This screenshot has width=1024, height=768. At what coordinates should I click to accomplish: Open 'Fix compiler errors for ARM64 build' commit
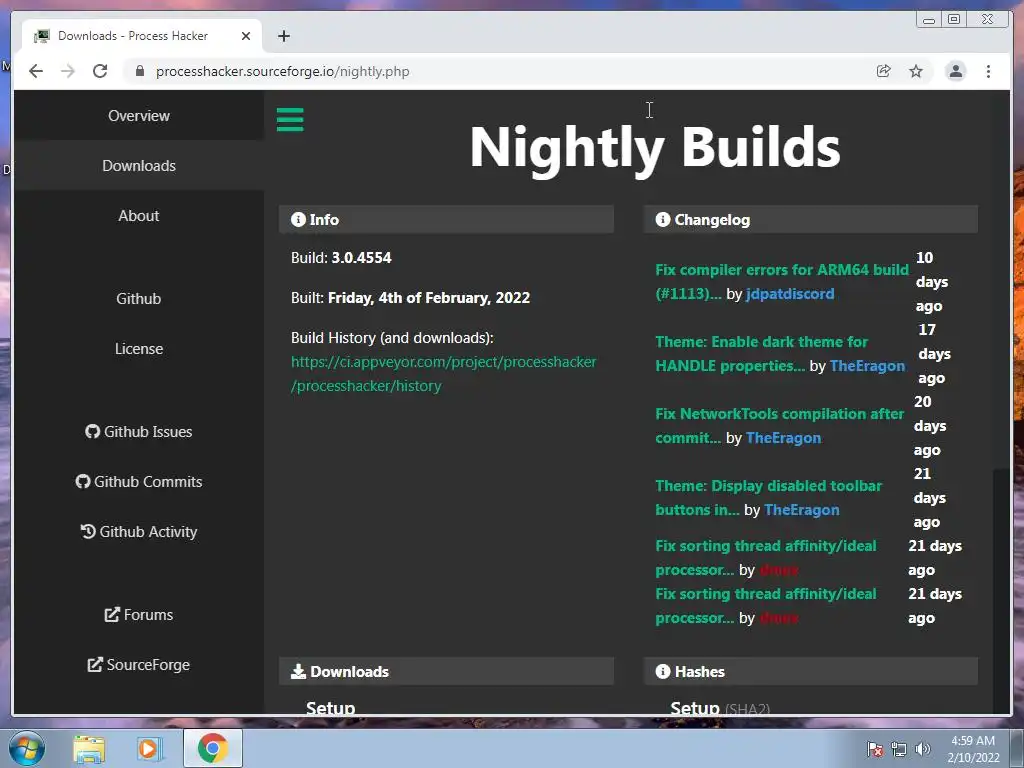click(x=782, y=281)
